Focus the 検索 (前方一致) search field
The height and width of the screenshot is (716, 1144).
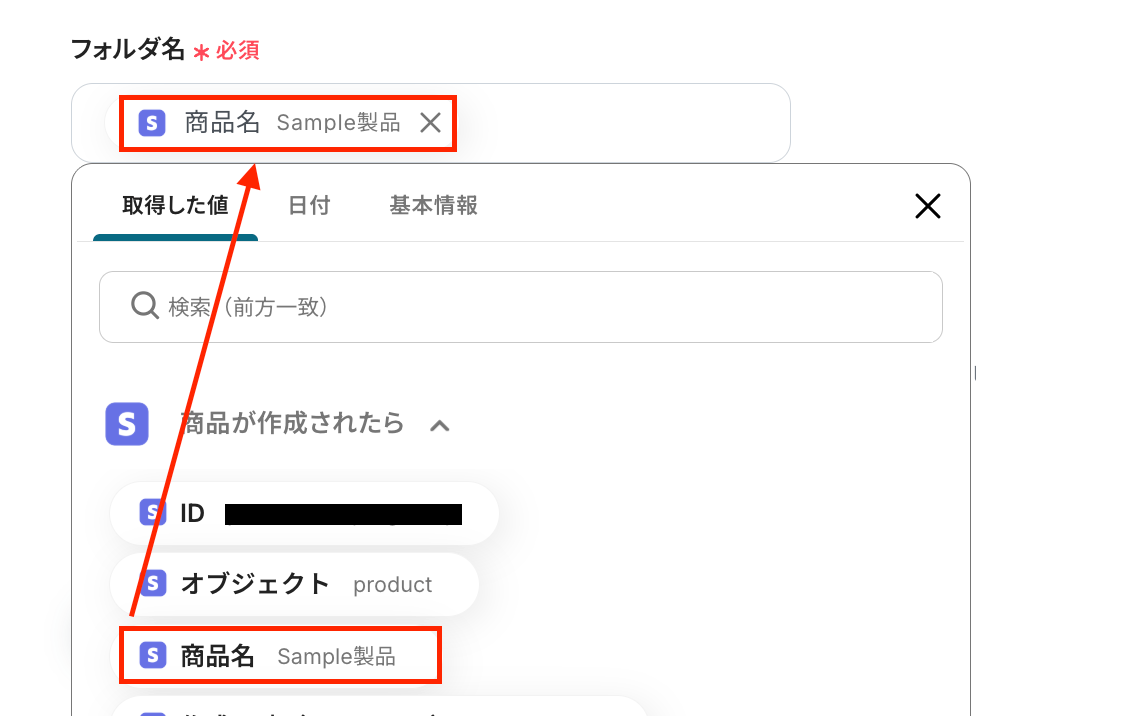(x=521, y=307)
